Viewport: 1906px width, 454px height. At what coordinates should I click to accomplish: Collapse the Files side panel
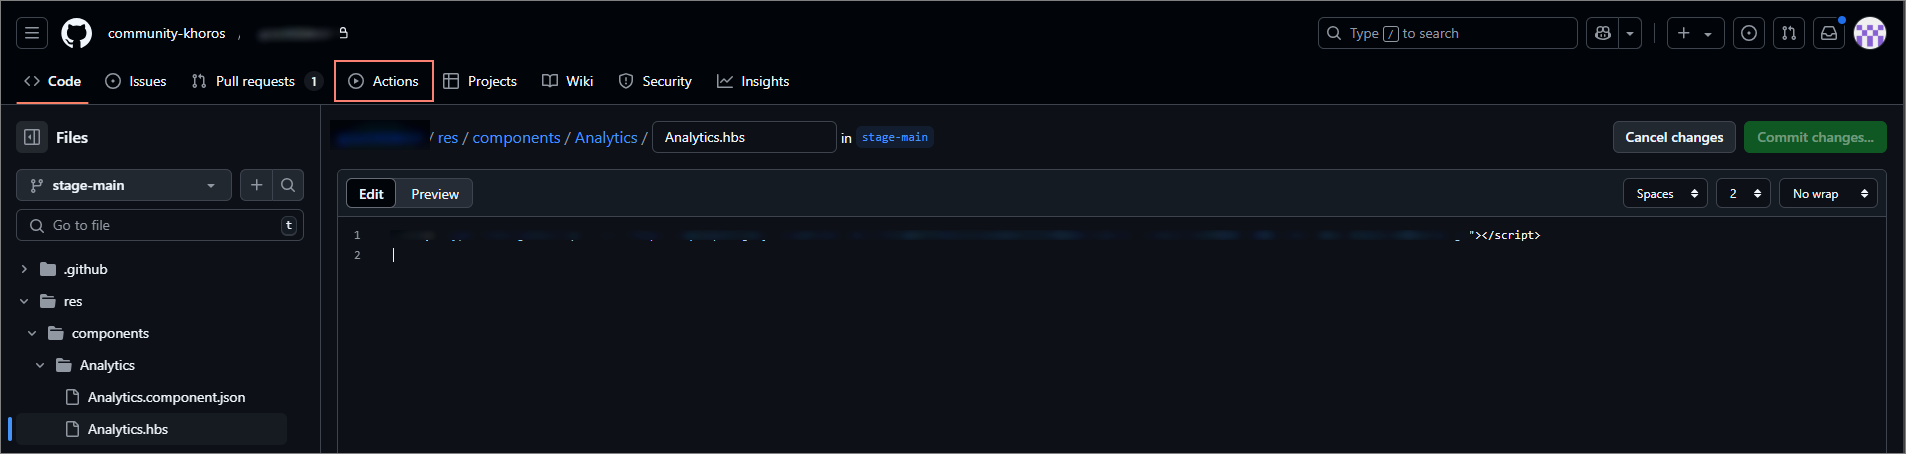point(32,137)
